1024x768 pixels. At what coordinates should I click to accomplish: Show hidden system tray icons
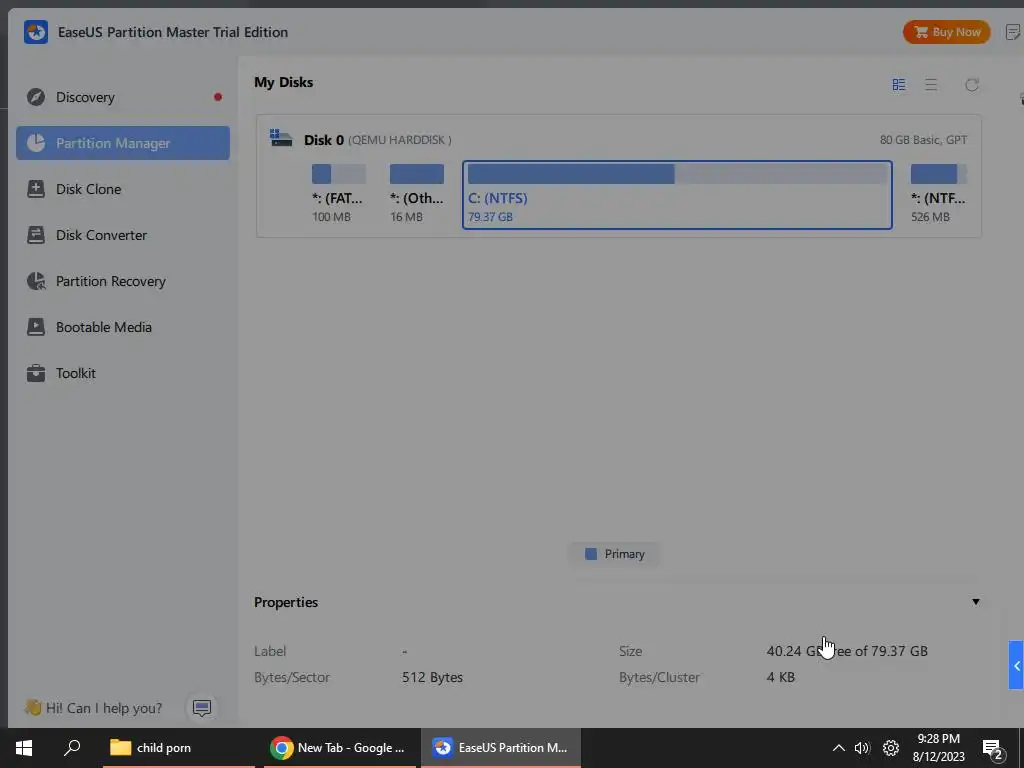[838, 748]
